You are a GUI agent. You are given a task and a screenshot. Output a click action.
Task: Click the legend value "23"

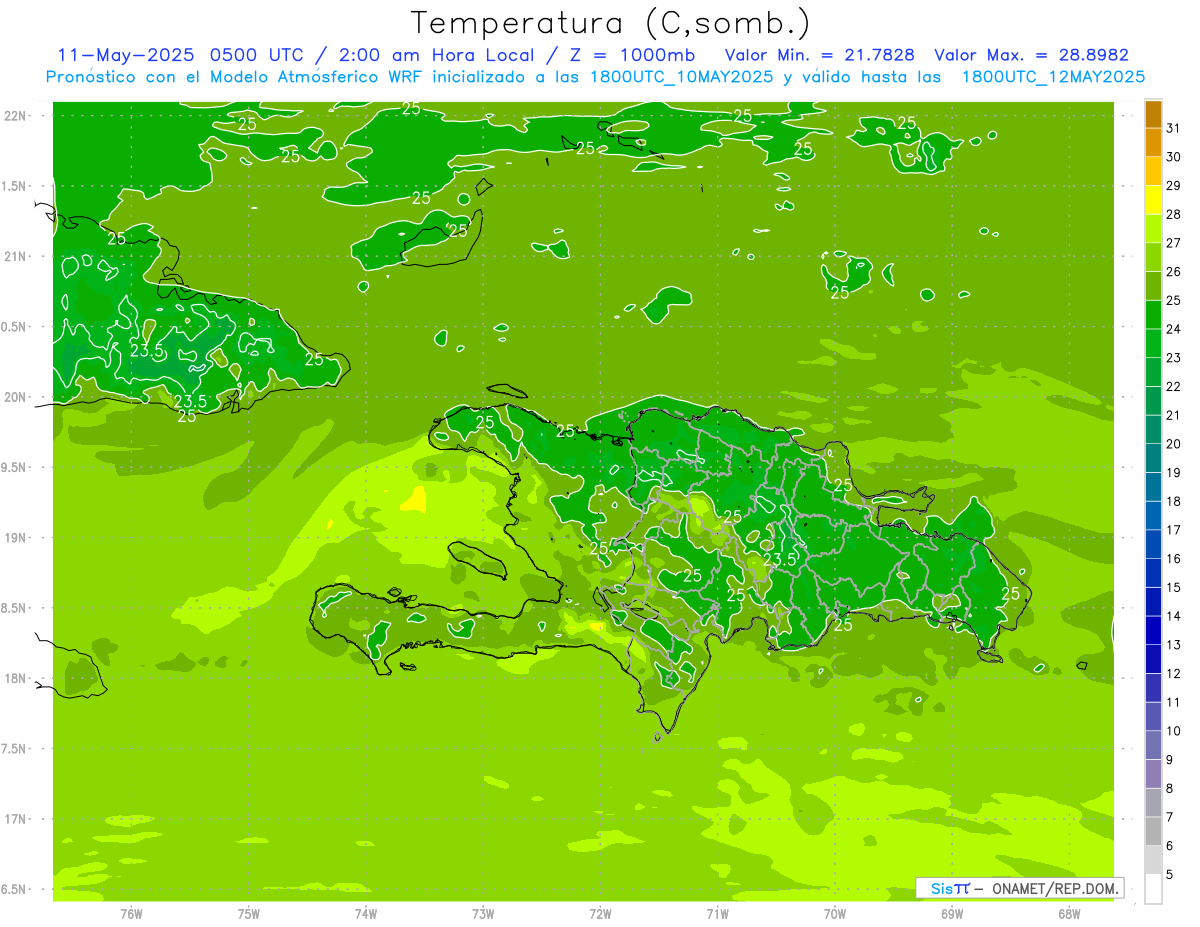tap(1174, 358)
